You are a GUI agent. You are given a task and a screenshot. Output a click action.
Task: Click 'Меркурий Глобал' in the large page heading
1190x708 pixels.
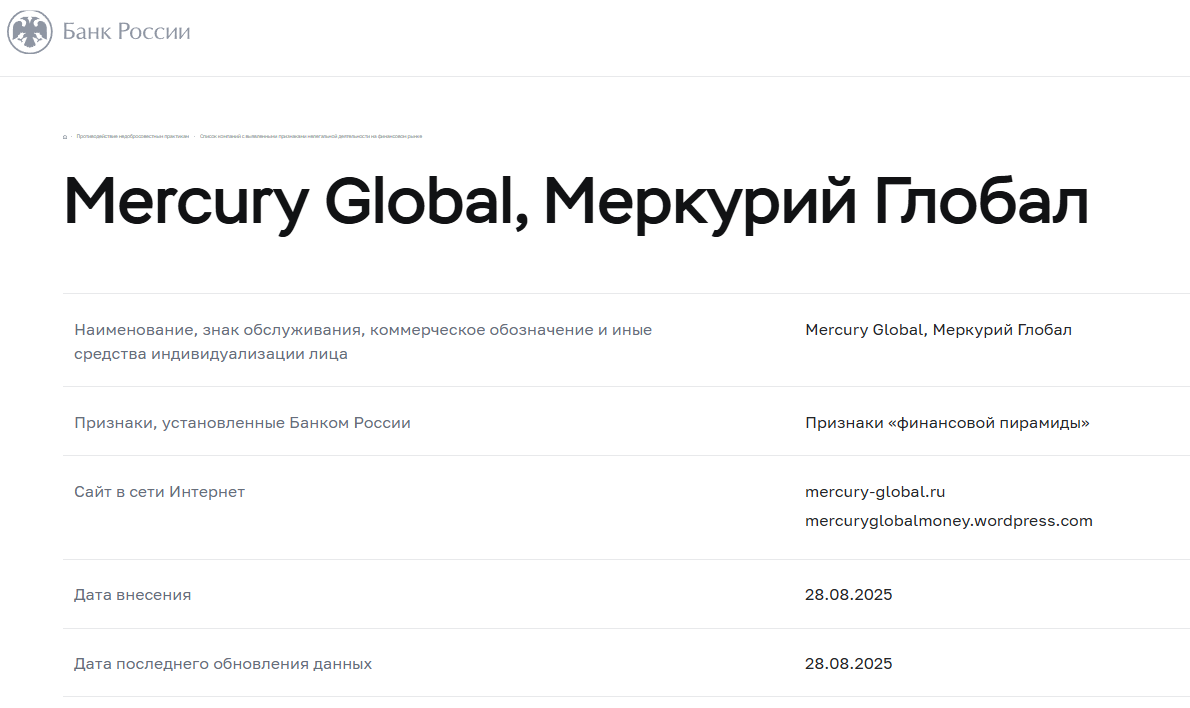point(815,201)
